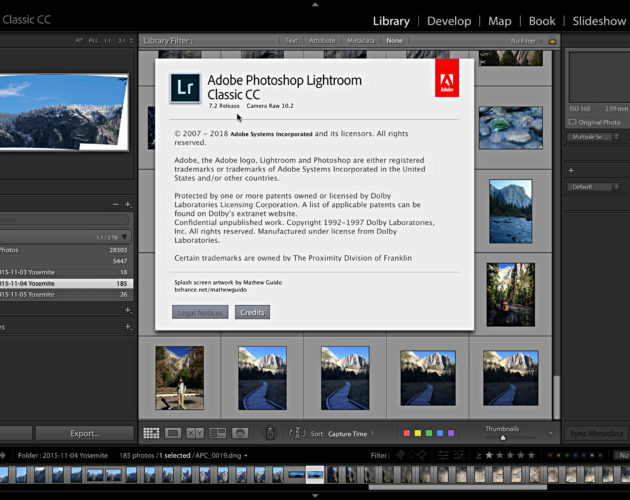
Task: Apply yellow color label from toolbar
Action: (x=417, y=433)
